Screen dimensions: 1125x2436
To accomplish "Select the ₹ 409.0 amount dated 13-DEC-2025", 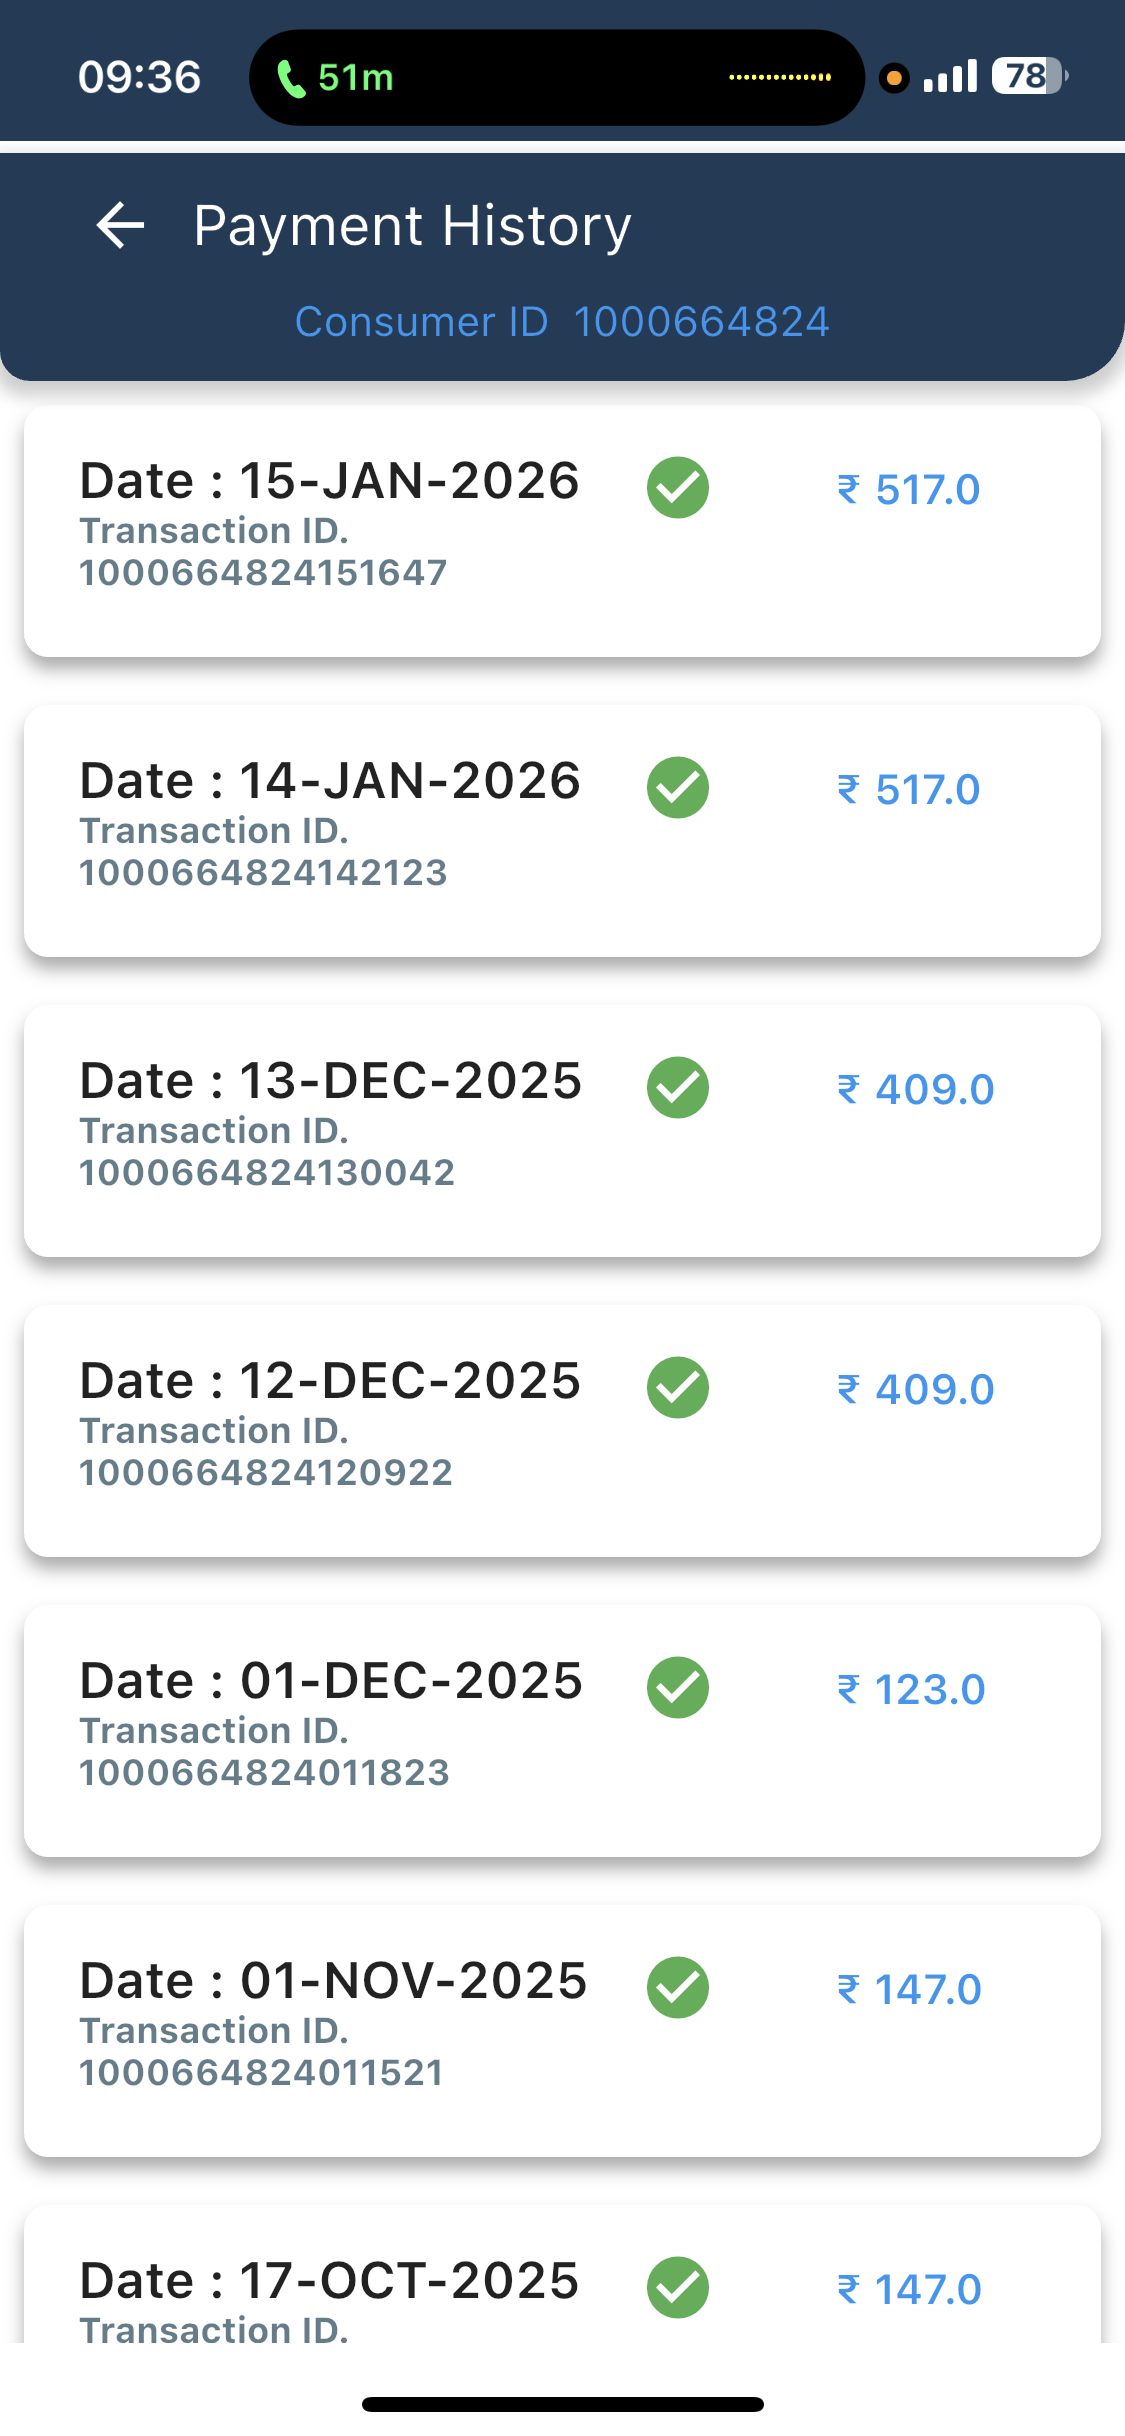I will (915, 1090).
